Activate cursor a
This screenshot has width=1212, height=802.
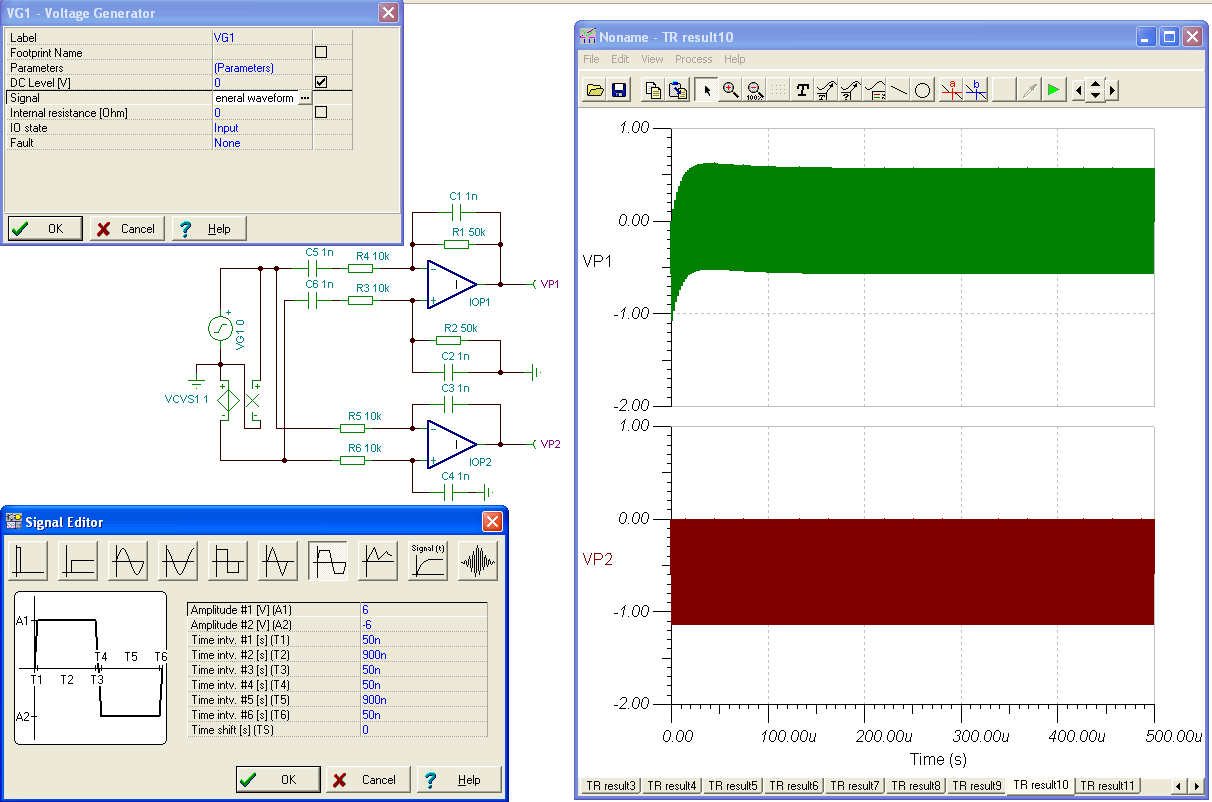[952, 90]
